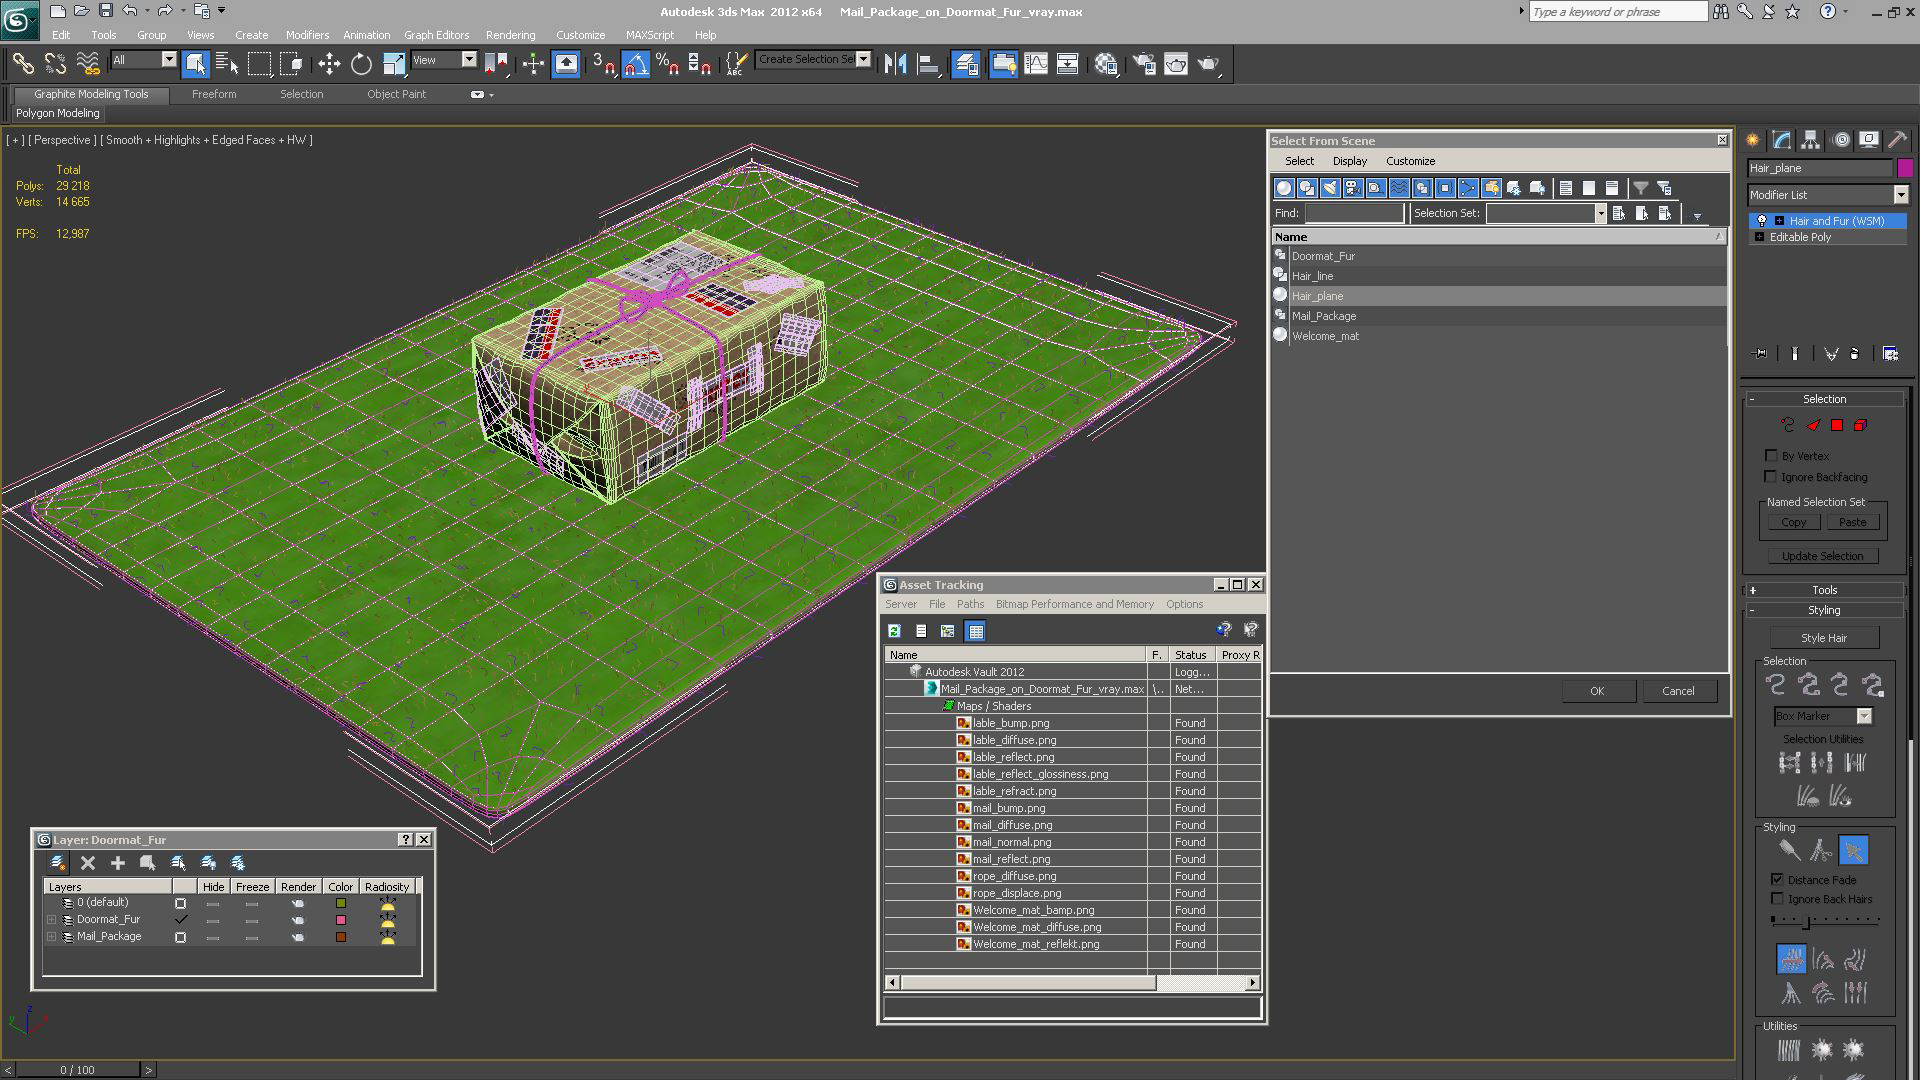Open the Create command panel tab
Image resolution: width=1920 pixels, height=1080 pixels.
(x=1753, y=140)
